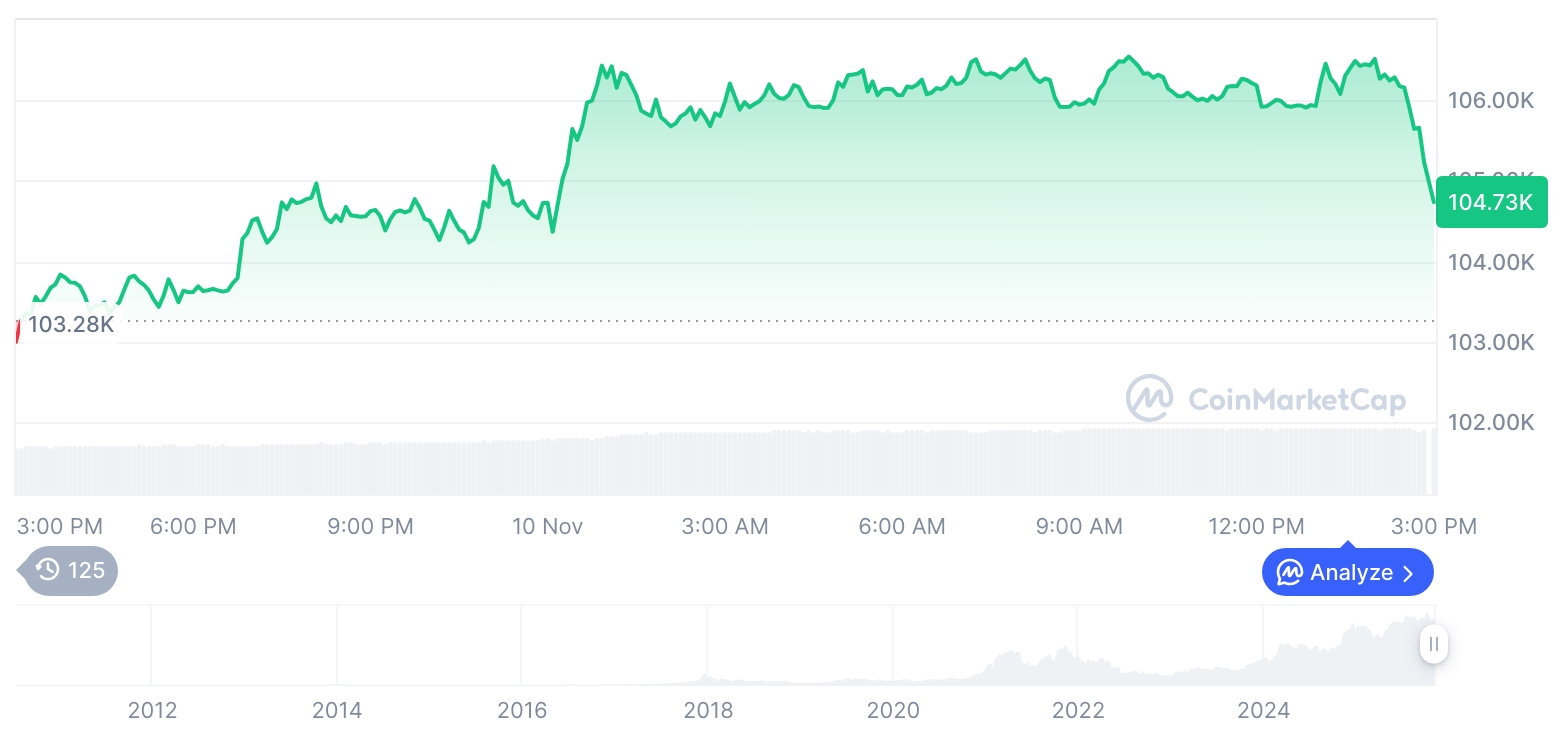
Task: Open the 125 history events badge
Action: 70,571
